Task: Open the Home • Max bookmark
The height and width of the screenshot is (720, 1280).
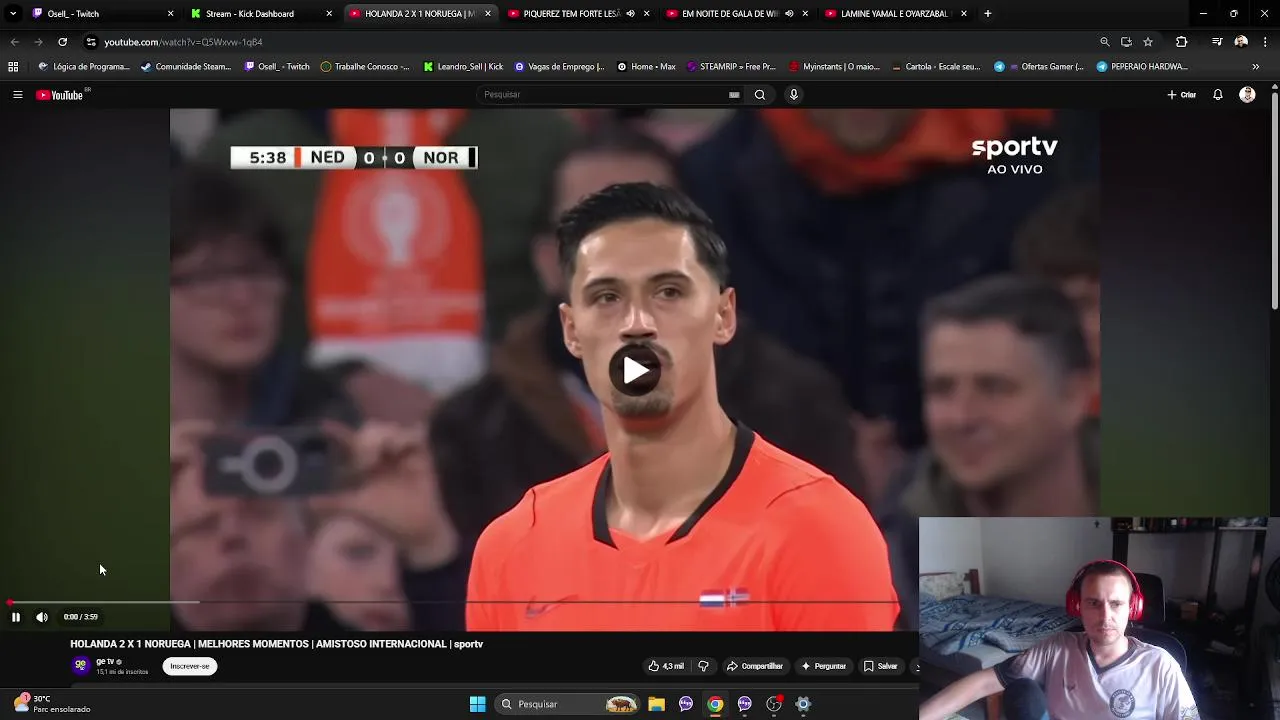Action: [x=647, y=67]
